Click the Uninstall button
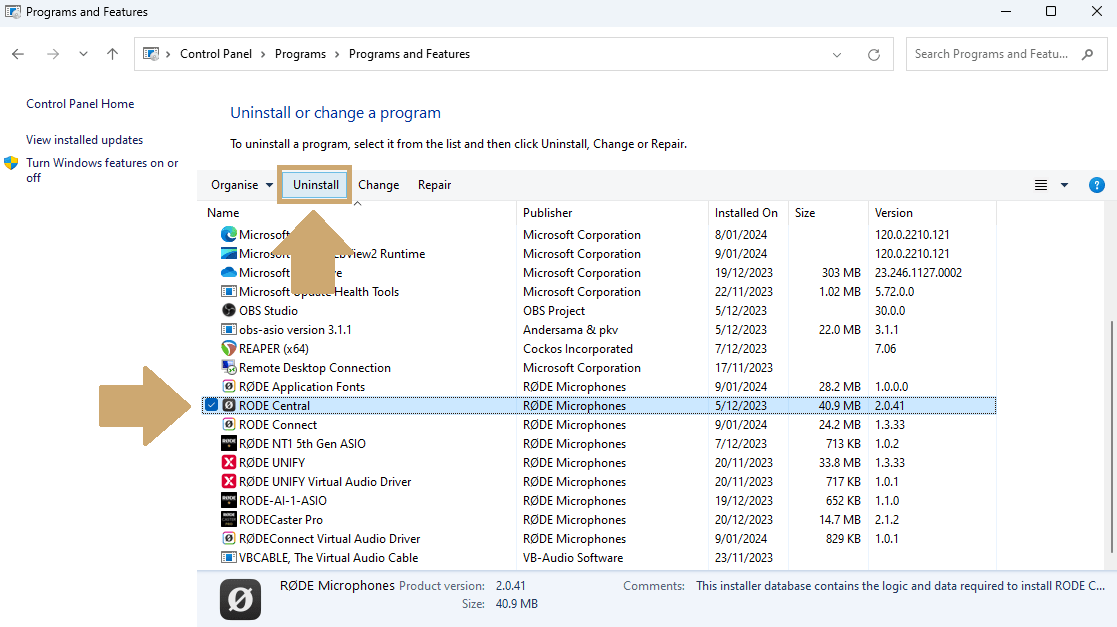1117x627 pixels. [314, 184]
